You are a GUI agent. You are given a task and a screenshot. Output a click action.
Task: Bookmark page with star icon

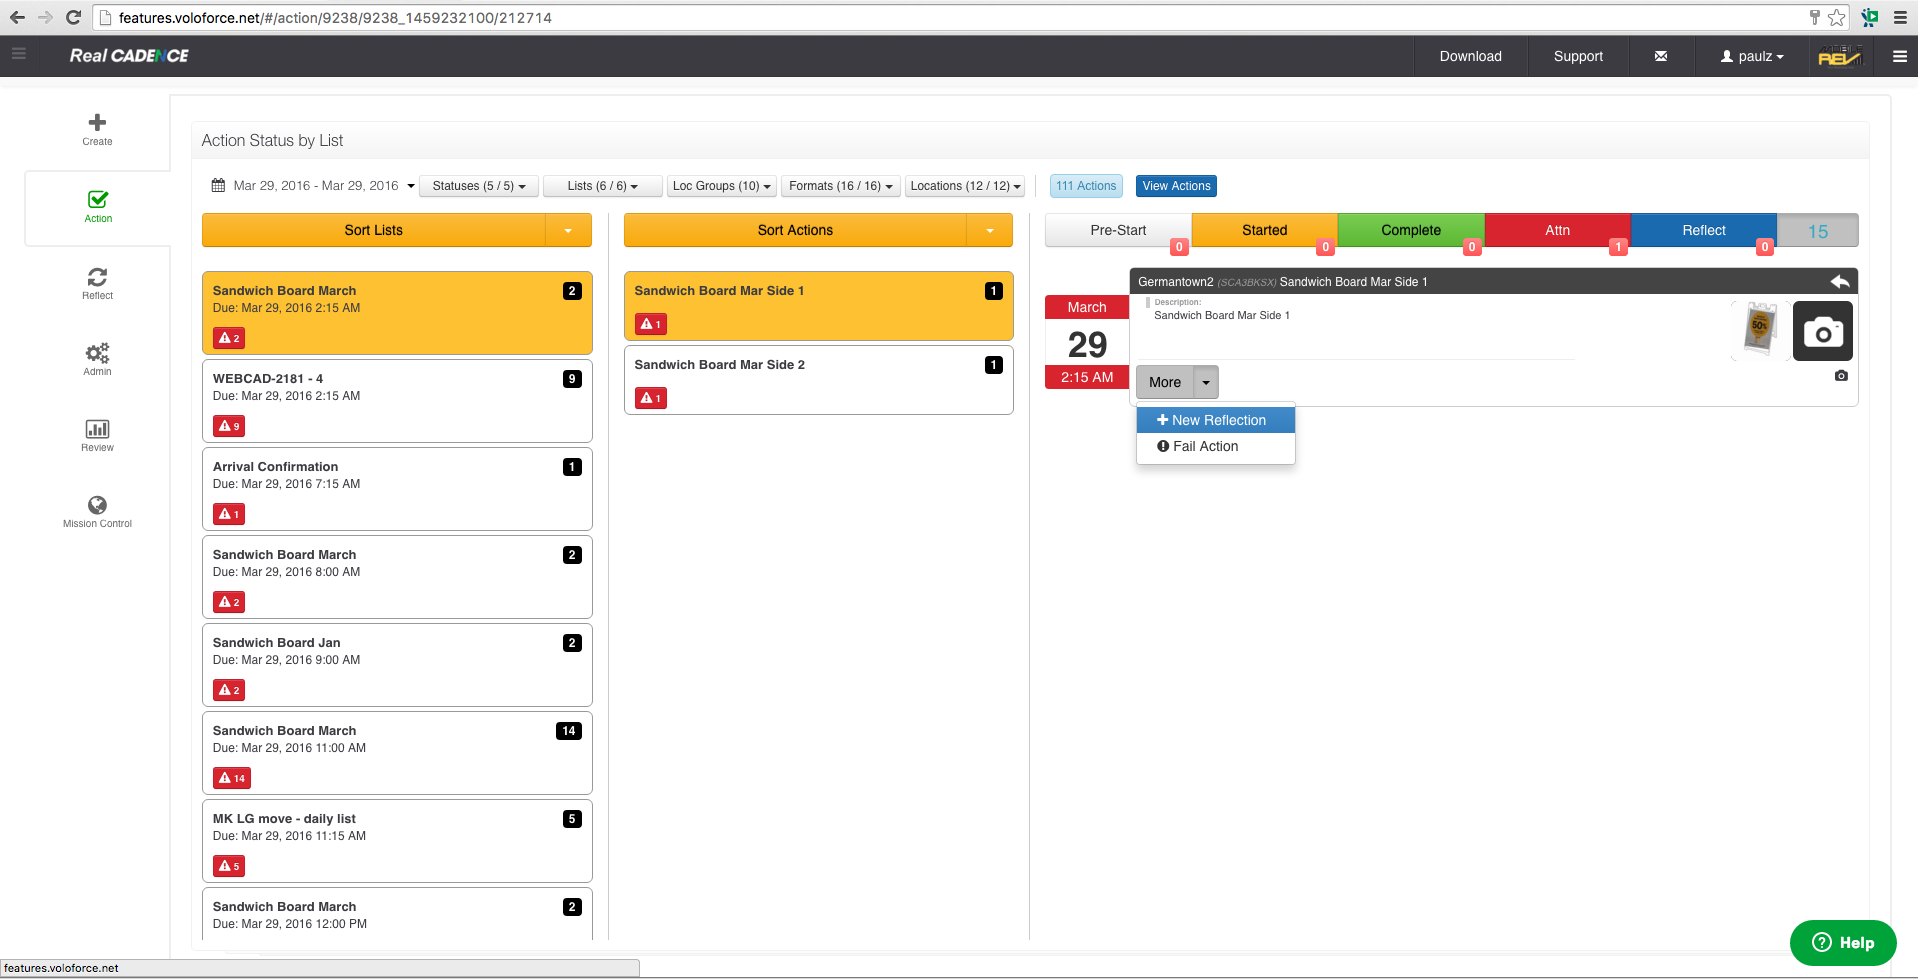[x=1837, y=18]
